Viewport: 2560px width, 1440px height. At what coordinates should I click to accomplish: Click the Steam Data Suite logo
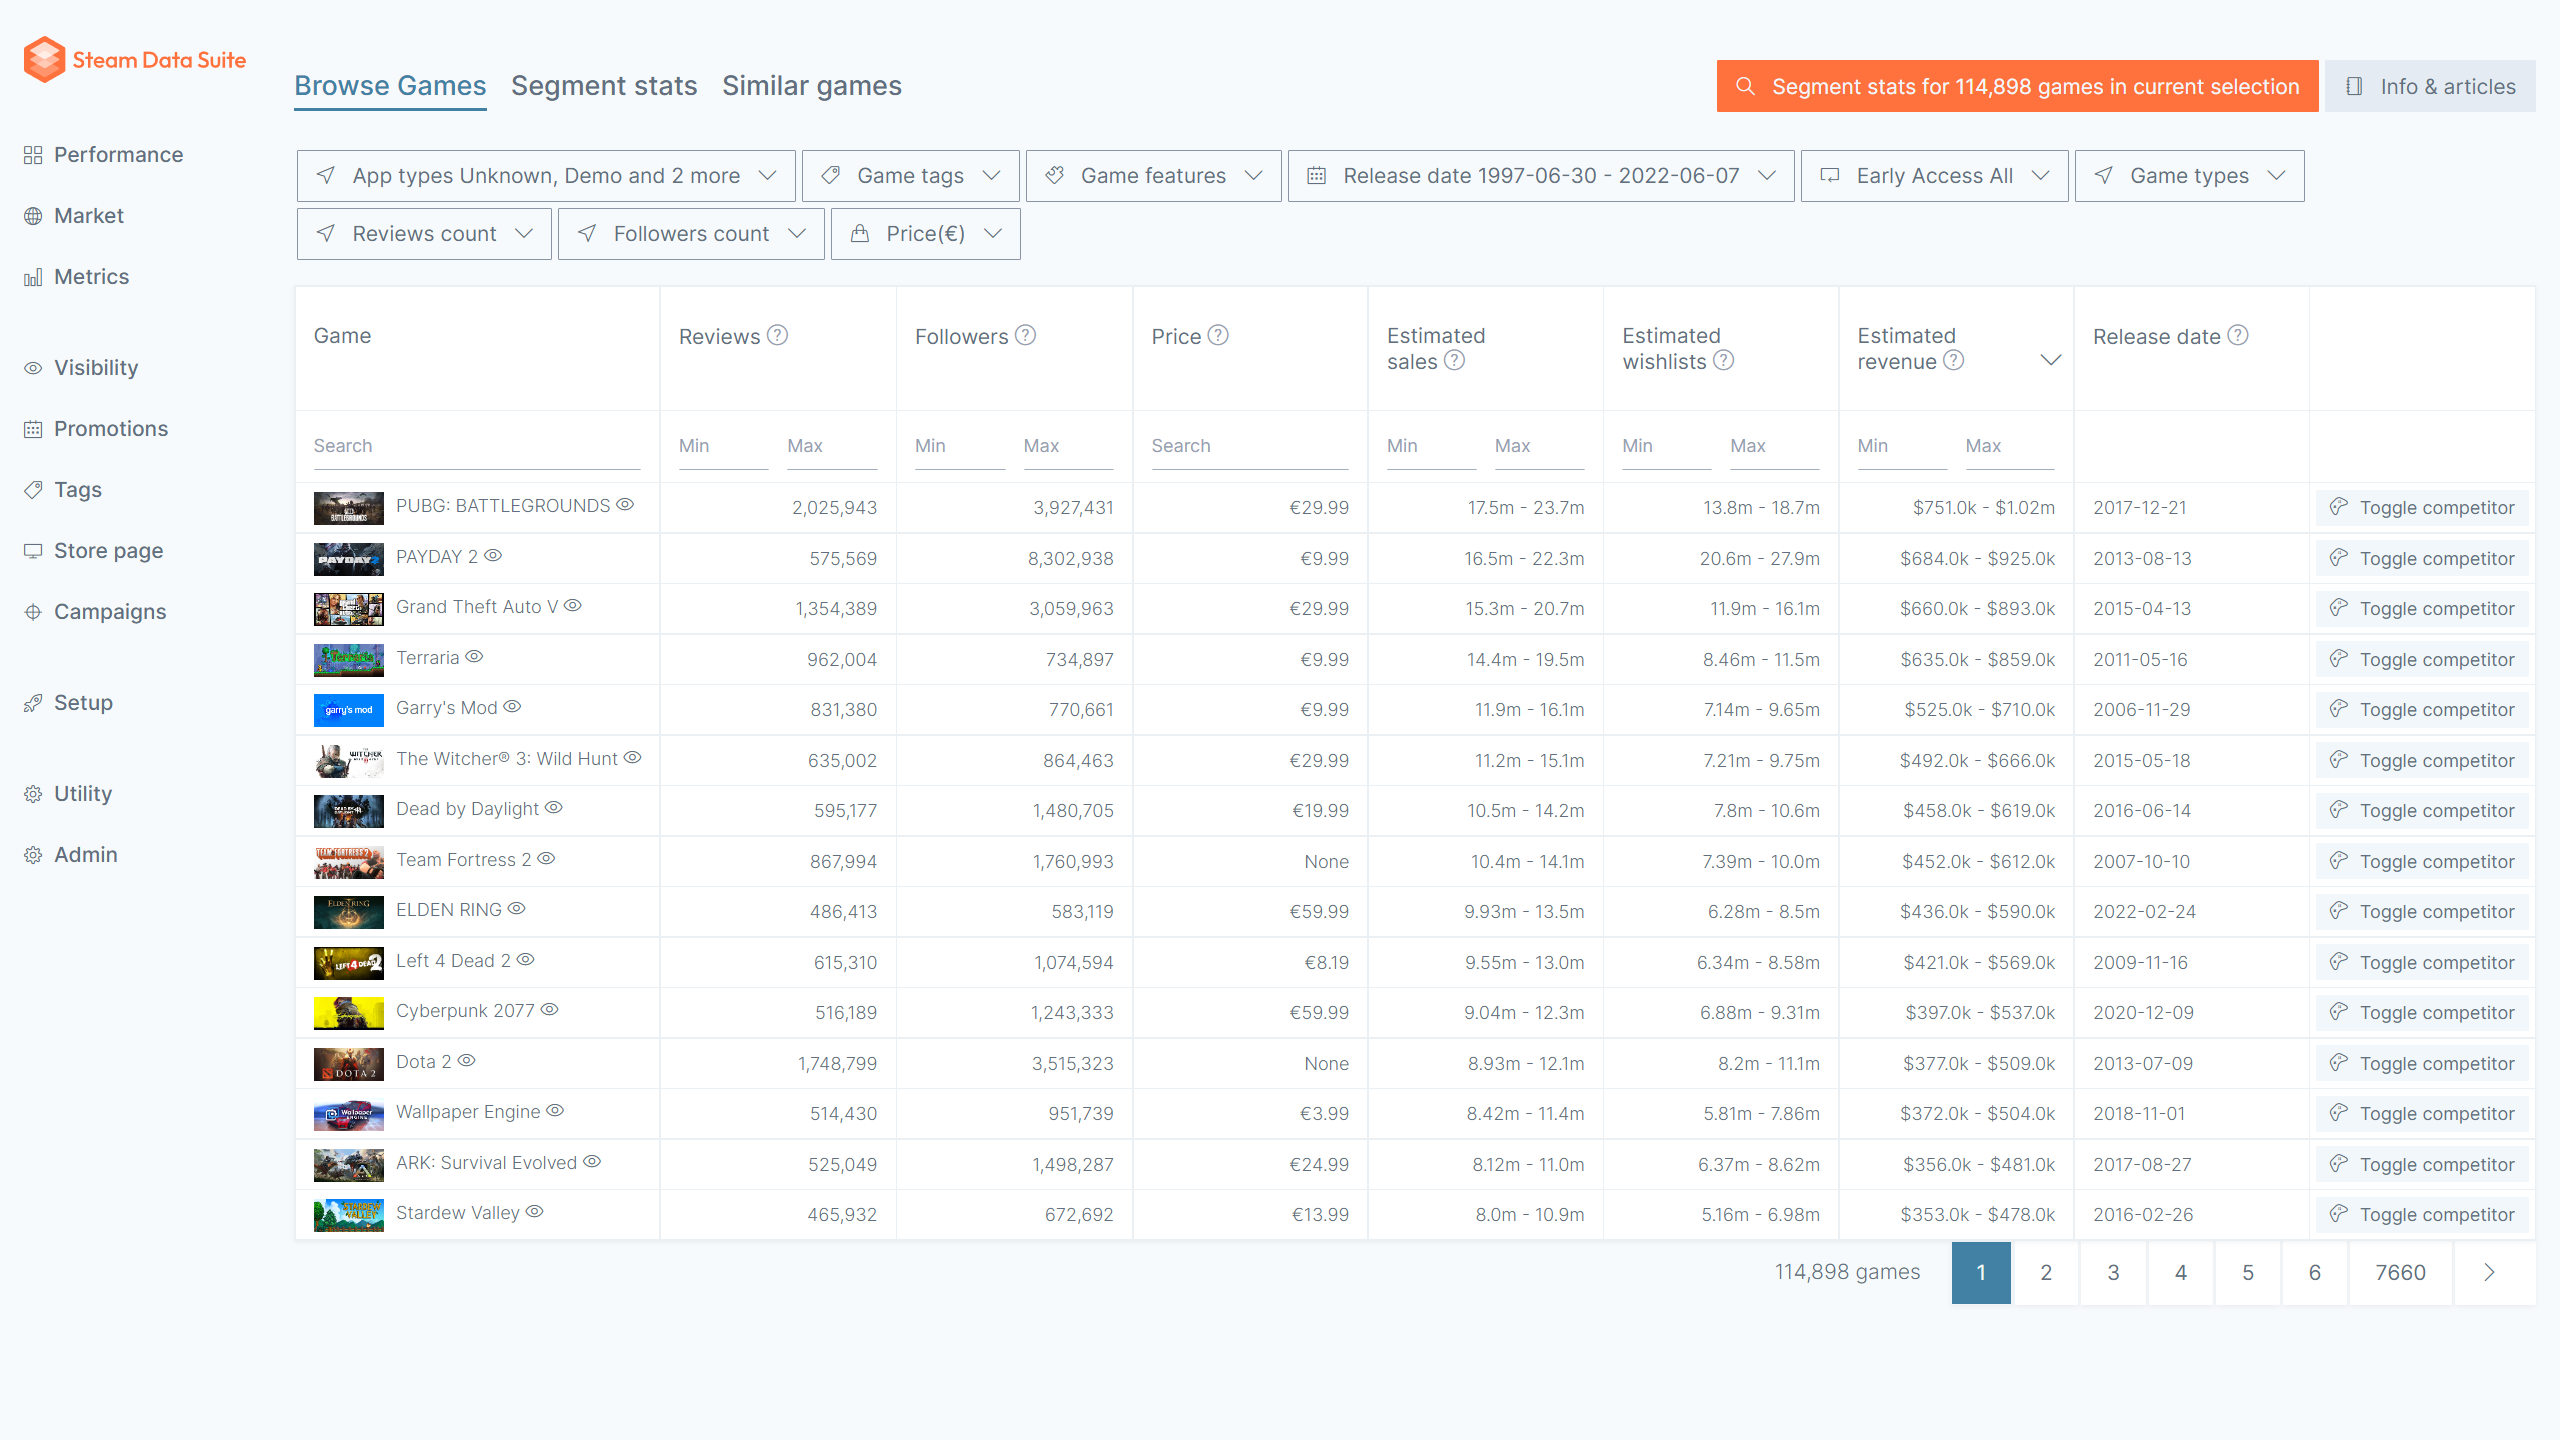(x=135, y=60)
